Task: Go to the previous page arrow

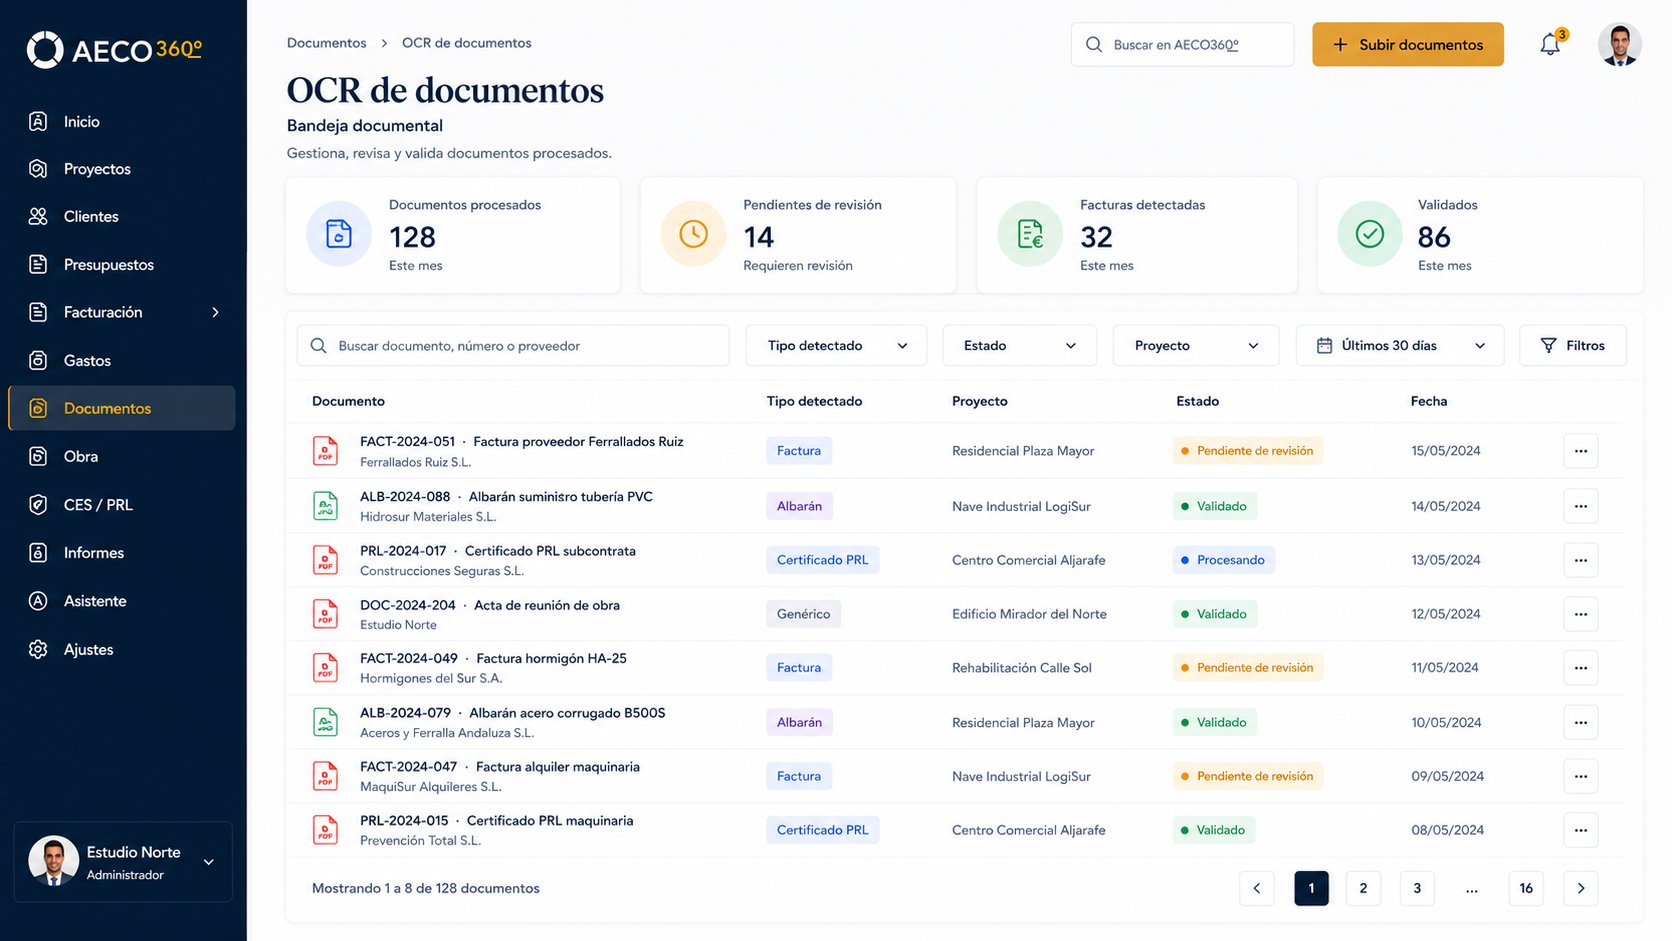Action: [1257, 888]
